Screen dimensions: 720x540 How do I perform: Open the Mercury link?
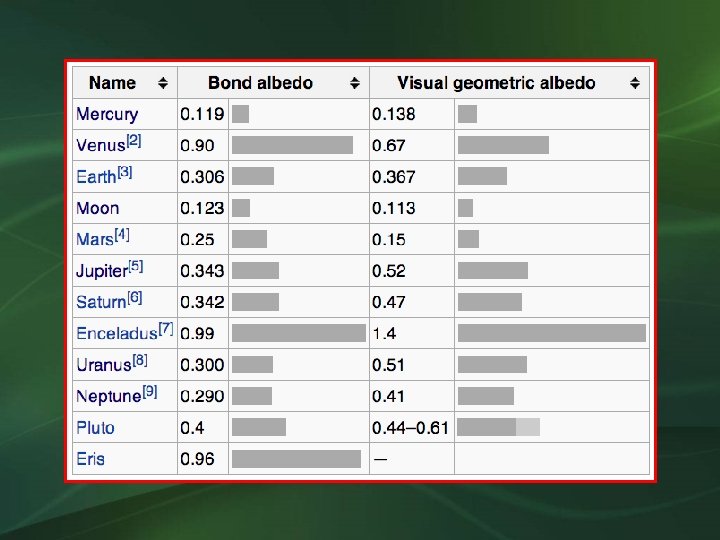pos(107,115)
